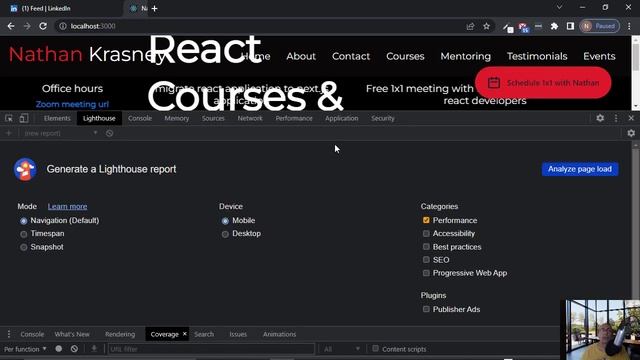Switch to Elements tab
Image resolution: width=640 pixels, height=360 pixels.
click(x=57, y=118)
